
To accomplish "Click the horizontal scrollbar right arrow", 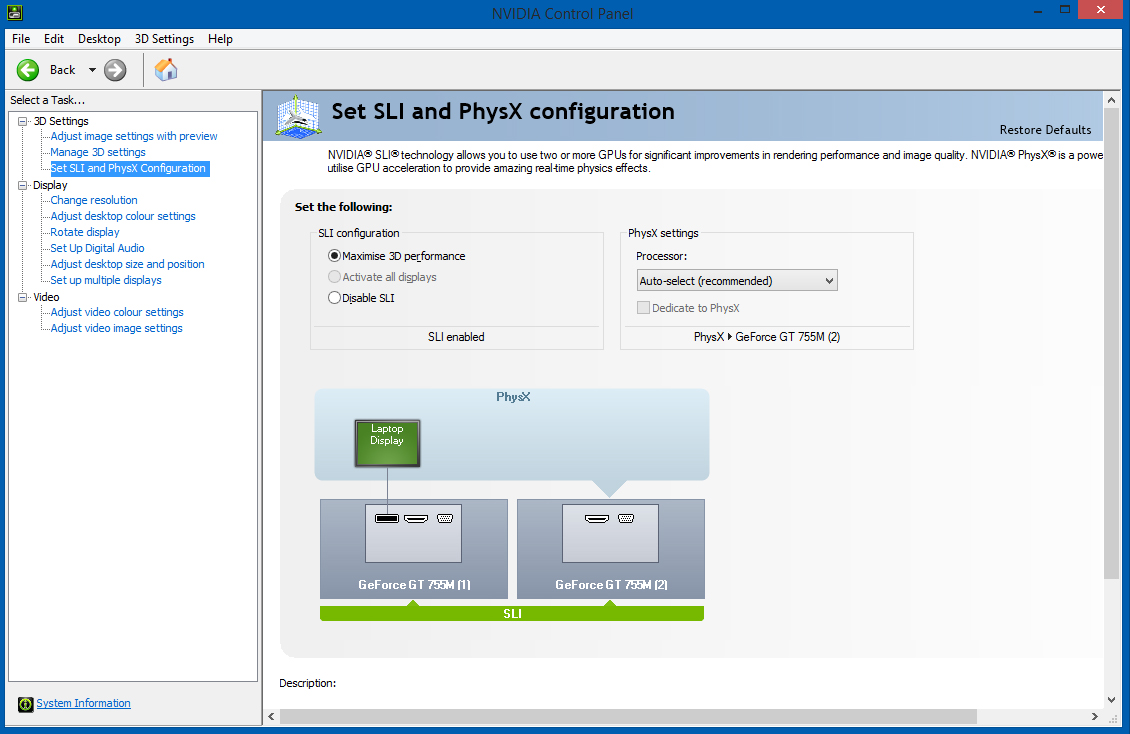I will coord(1095,716).
